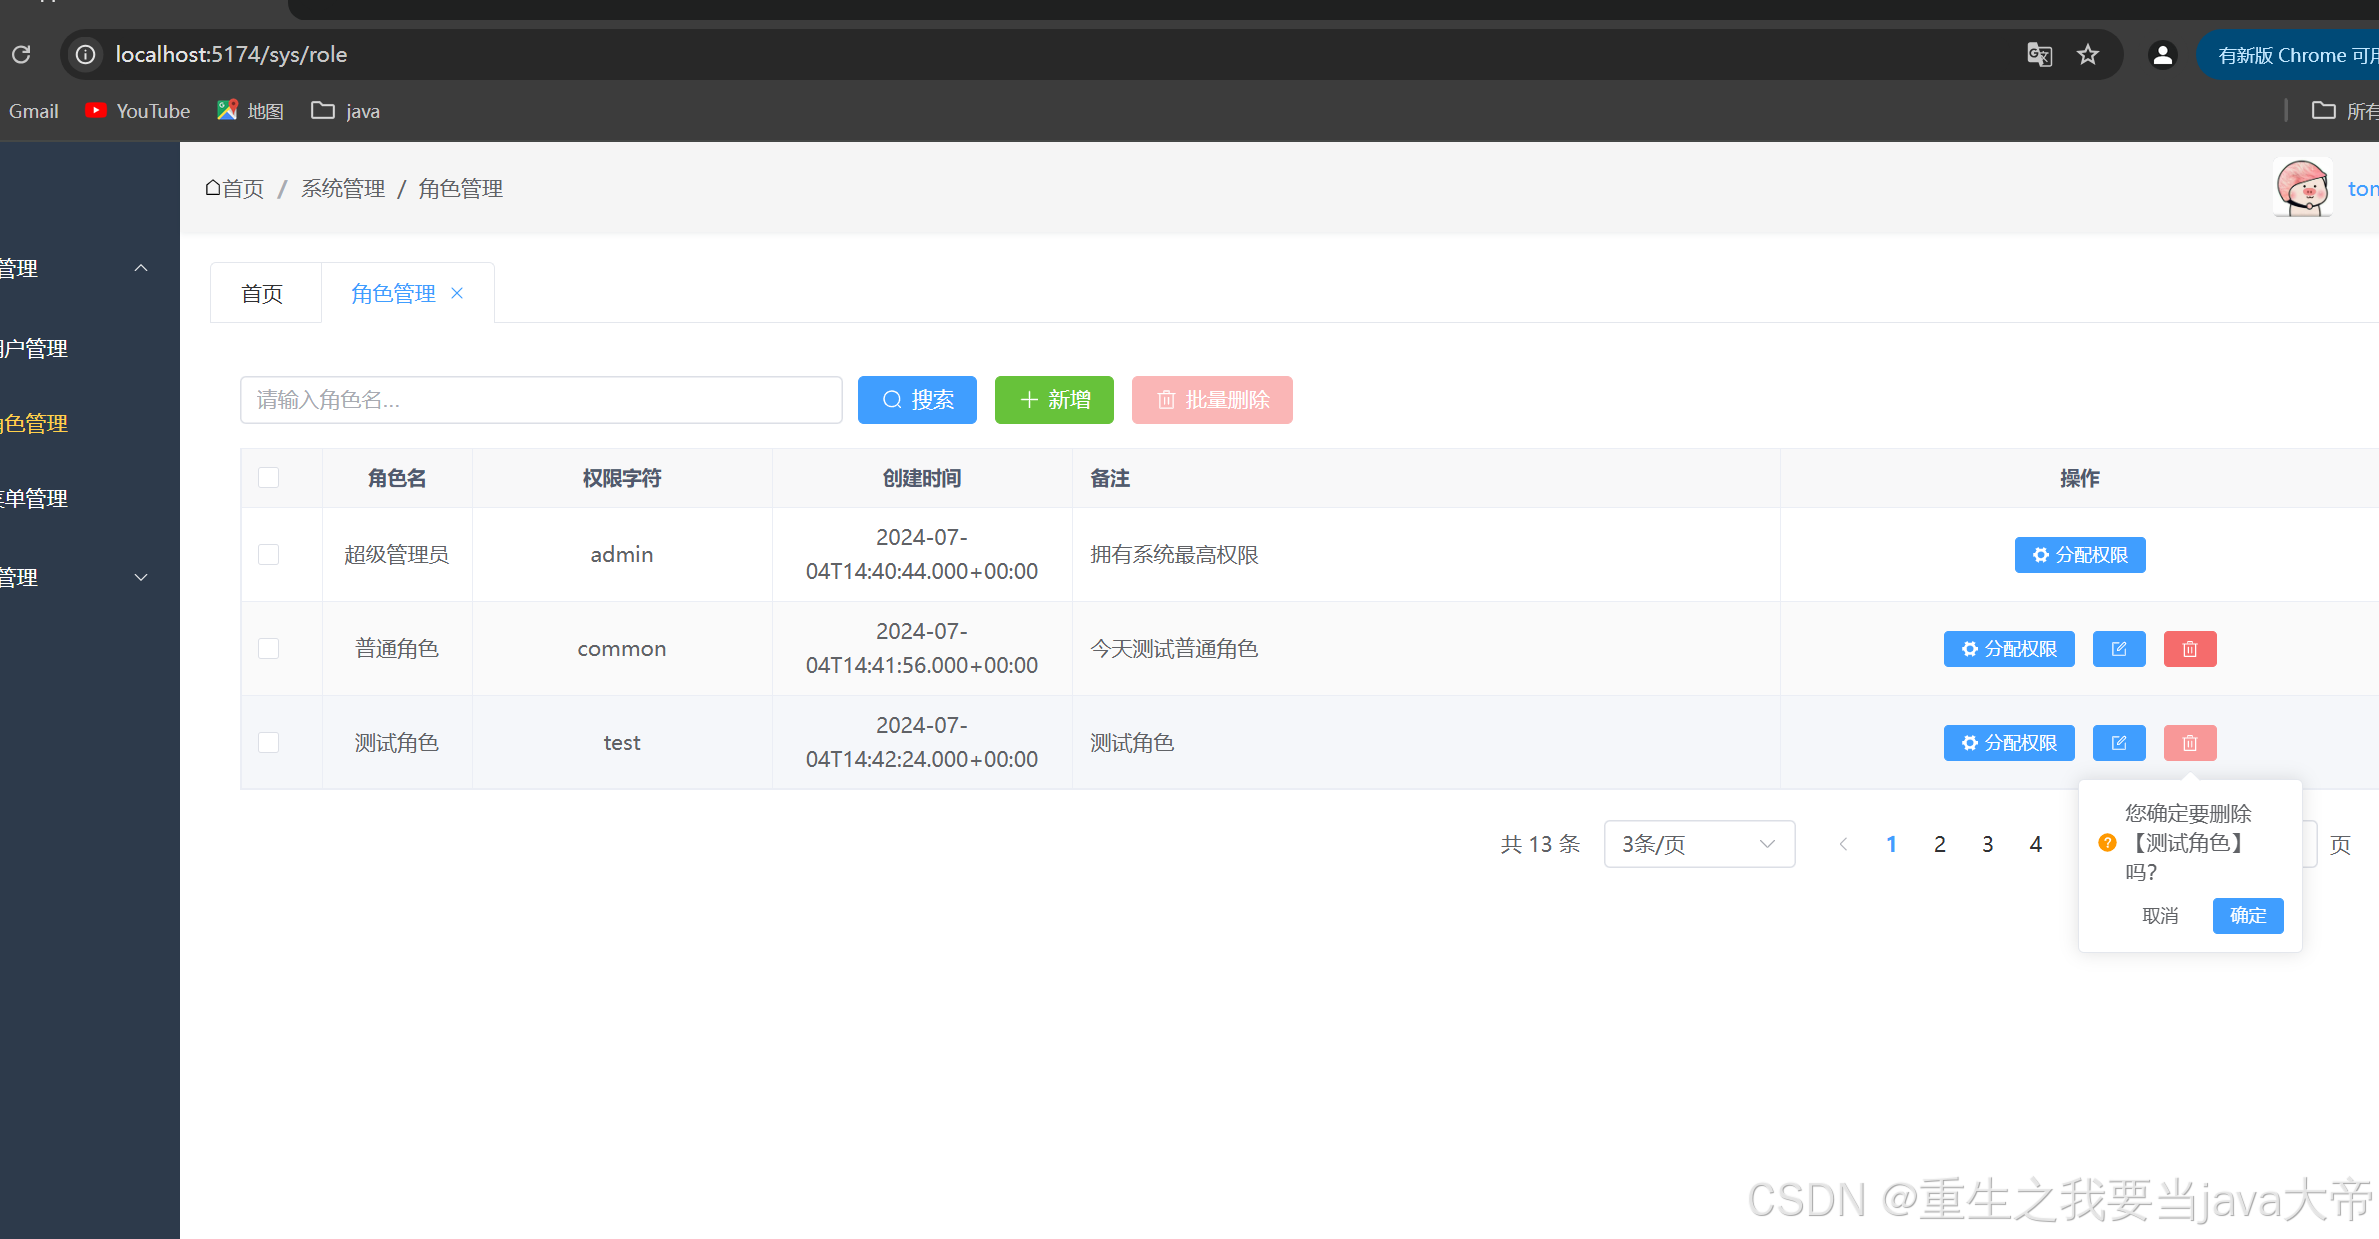Click the red delete icon for 普通角色
The height and width of the screenshot is (1239, 2379).
[x=2189, y=649]
